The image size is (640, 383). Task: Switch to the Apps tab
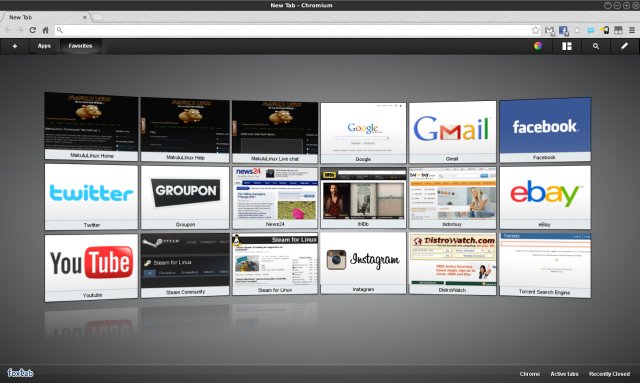pyautogui.click(x=44, y=46)
